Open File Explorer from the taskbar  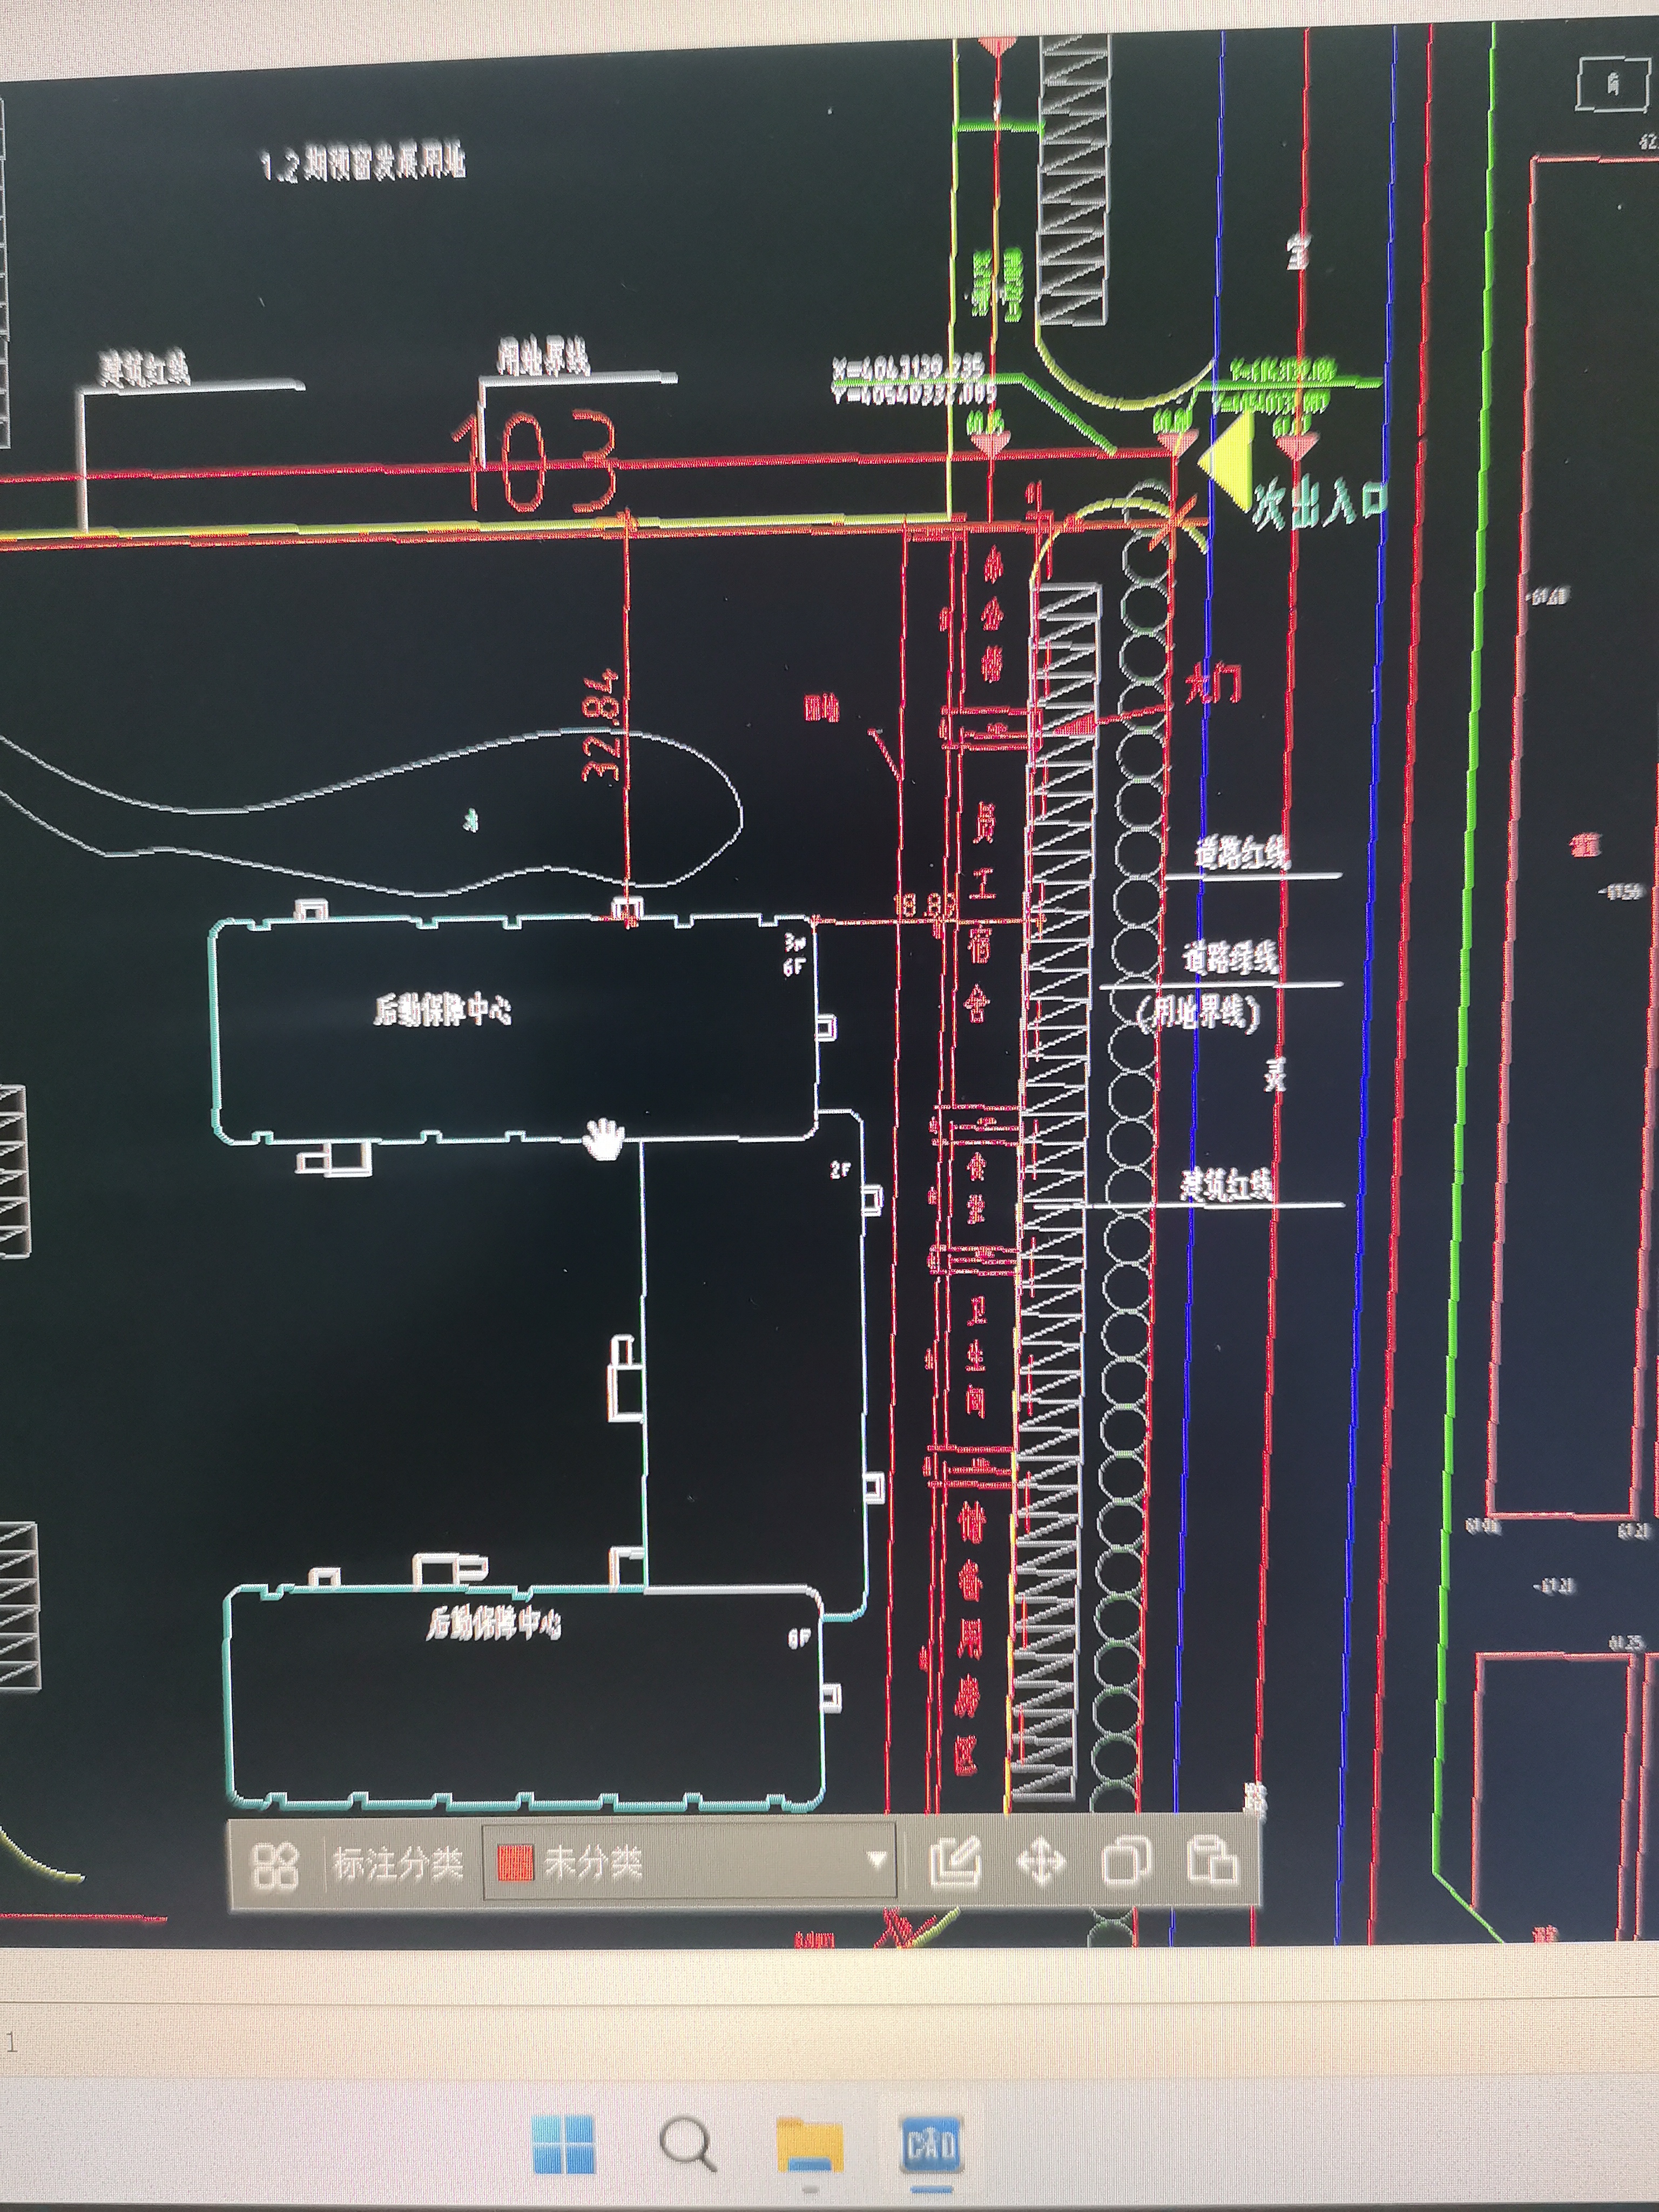[x=810, y=2144]
